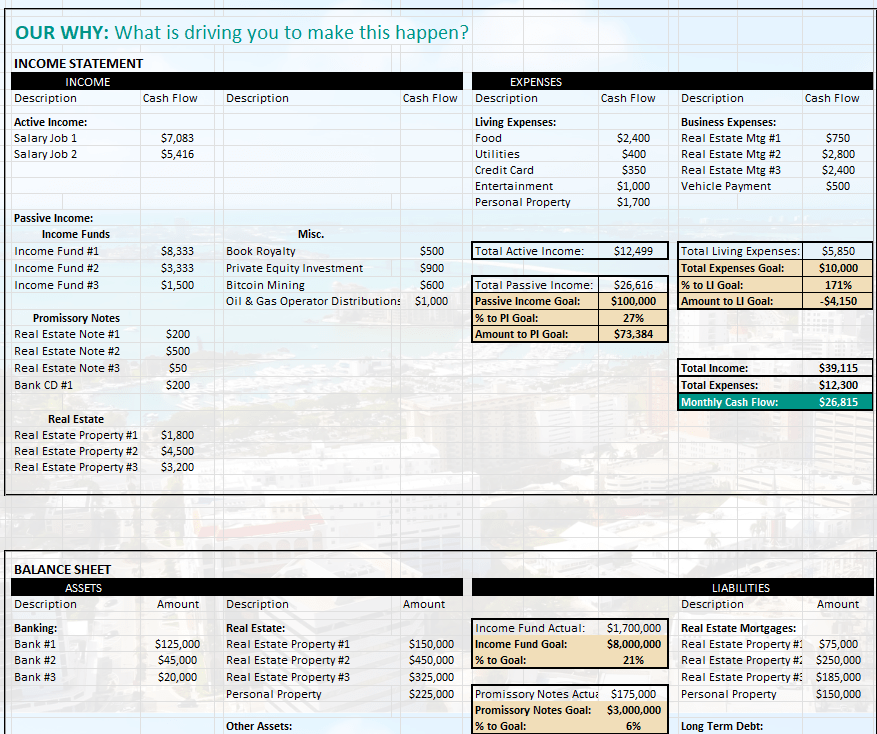
Task: Select the Bank #1 asset amount
Action: coord(177,645)
